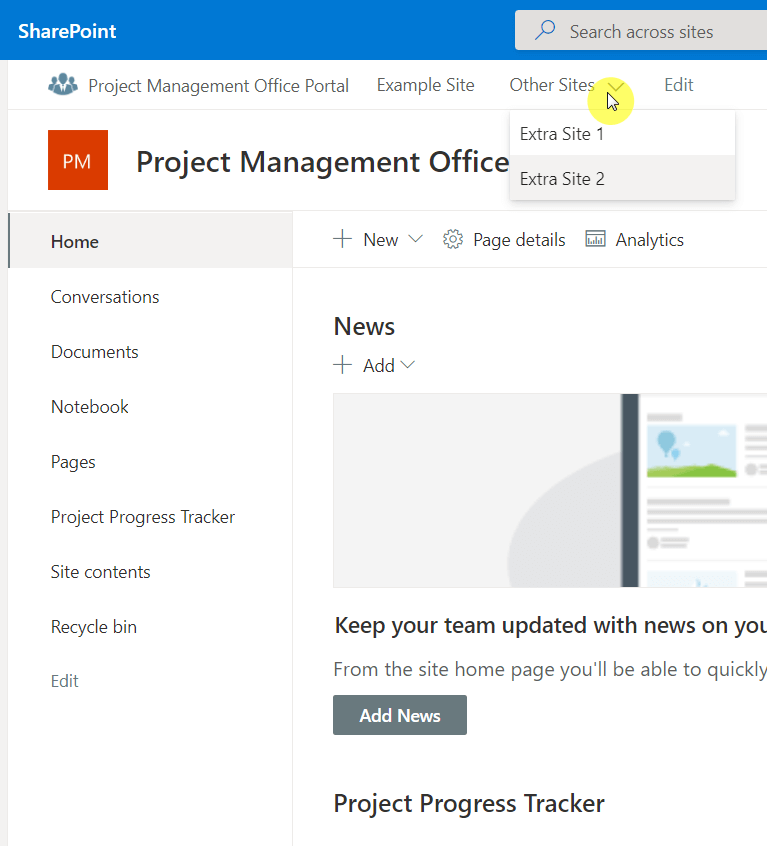
Task: Click Edit at bottom of left navigation
Action: (65, 681)
